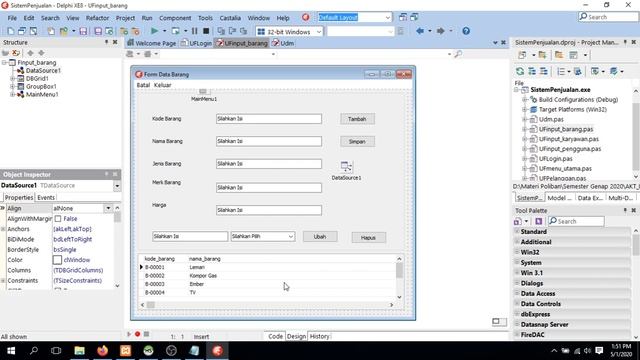Click the magnifier icon in the editor bar
Screen dimensions: 640x360
click(x=458, y=54)
